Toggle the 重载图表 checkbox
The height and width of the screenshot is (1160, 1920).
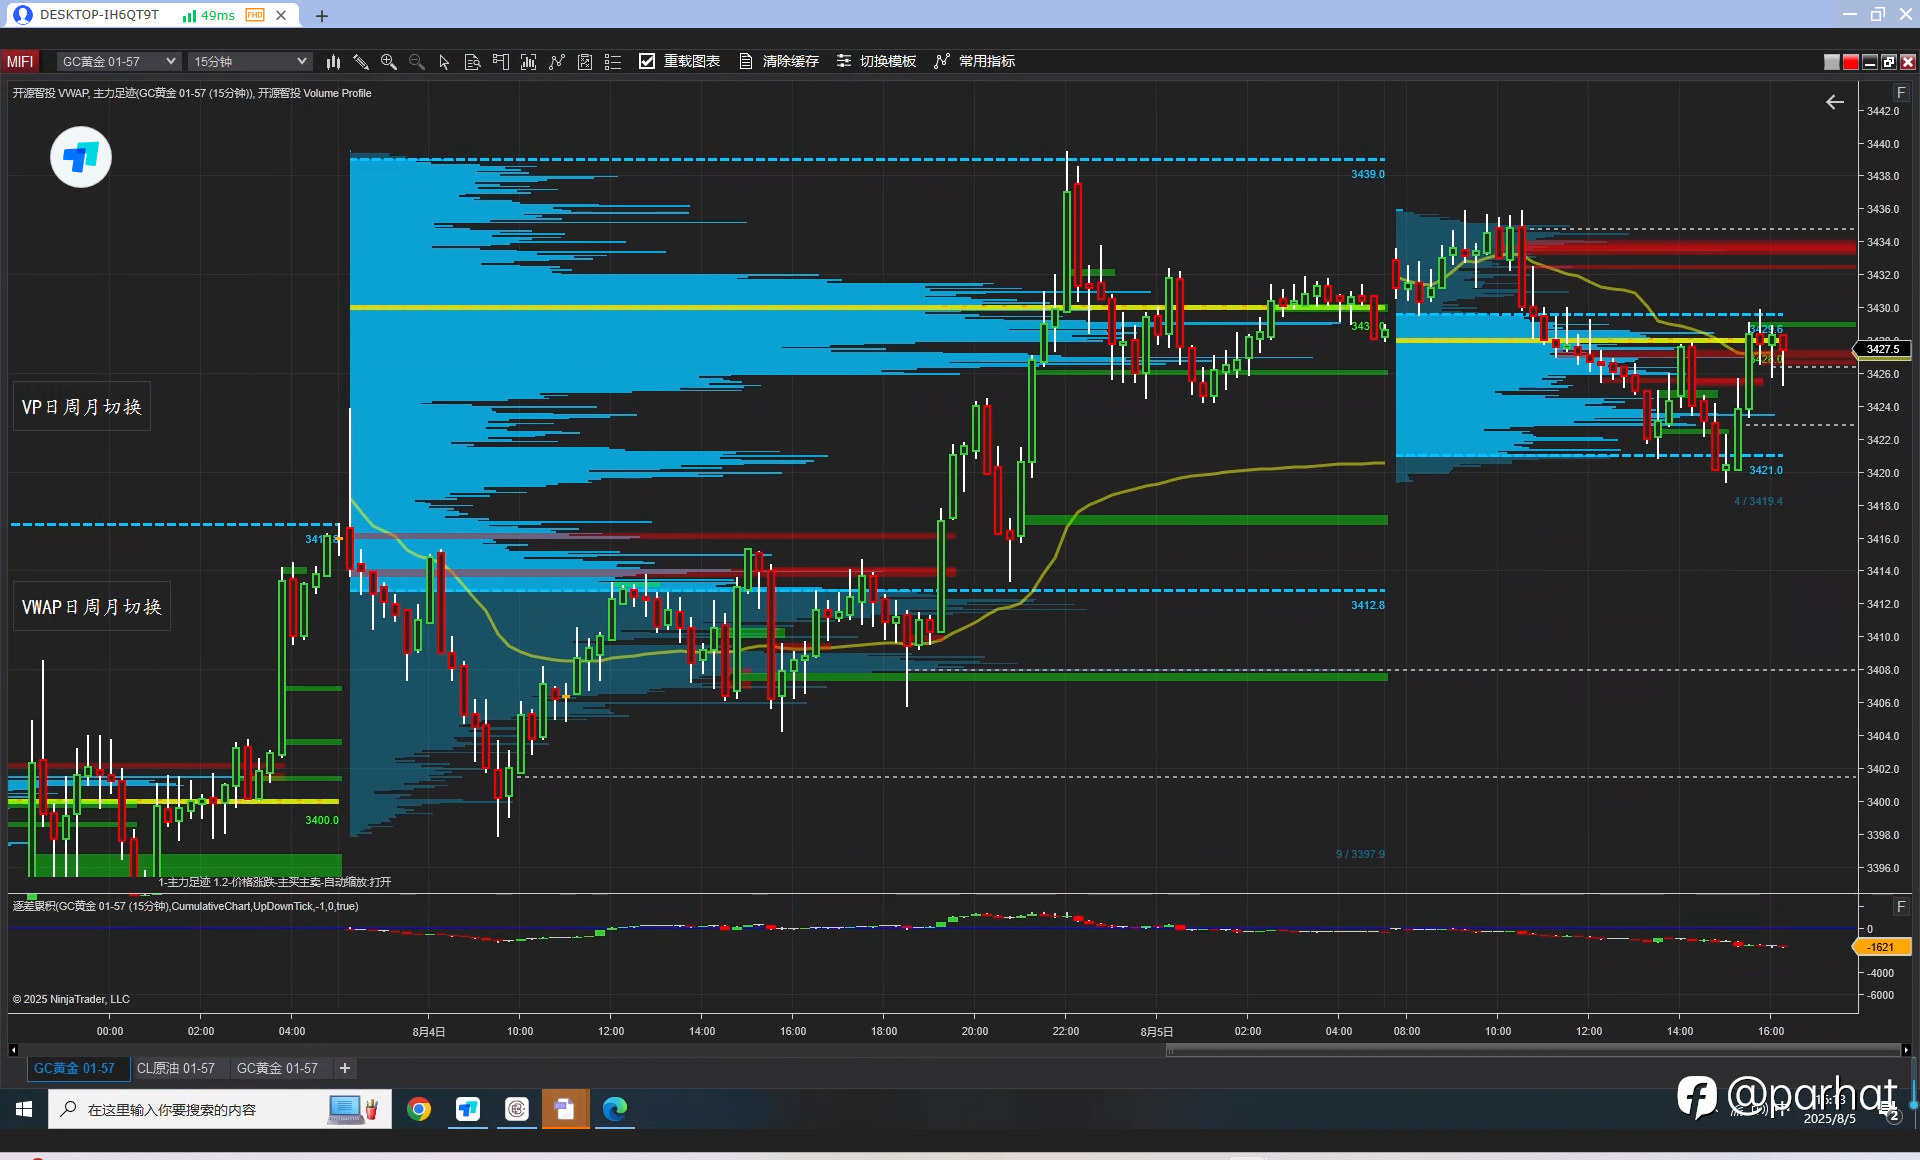[x=647, y=61]
